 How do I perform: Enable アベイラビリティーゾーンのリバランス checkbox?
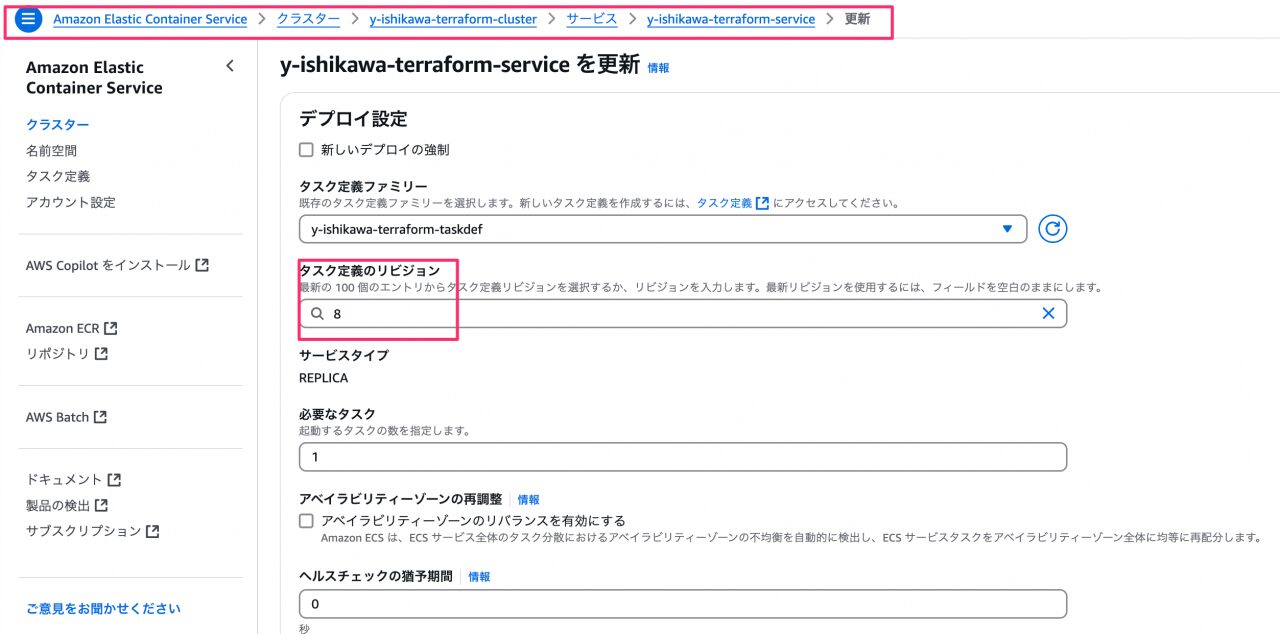(x=307, y=521)
